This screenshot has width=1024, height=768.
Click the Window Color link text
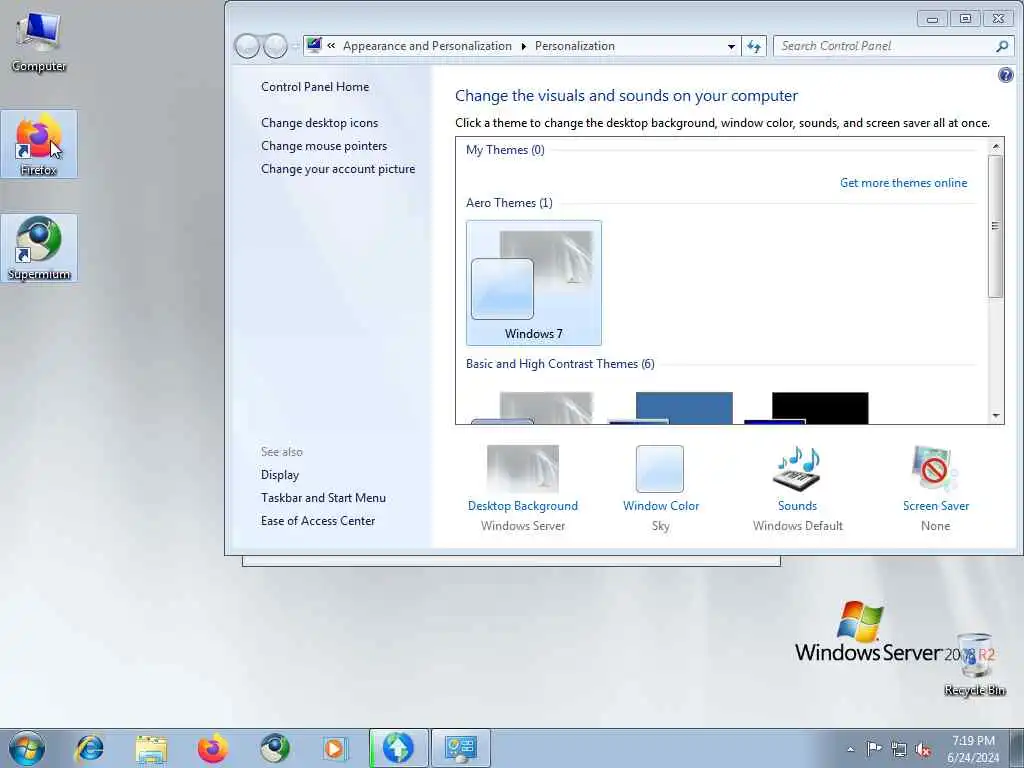[x=661, y=505]
